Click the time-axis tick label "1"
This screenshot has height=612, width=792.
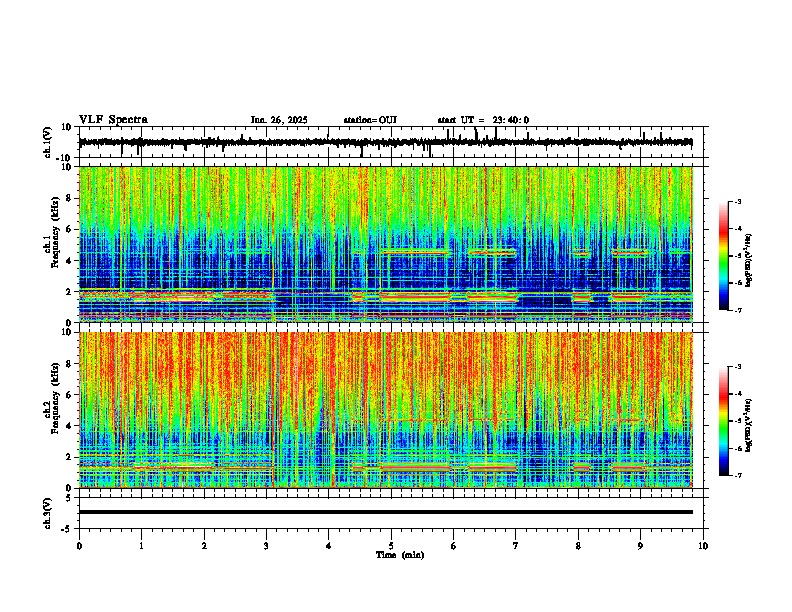point(141,546)
